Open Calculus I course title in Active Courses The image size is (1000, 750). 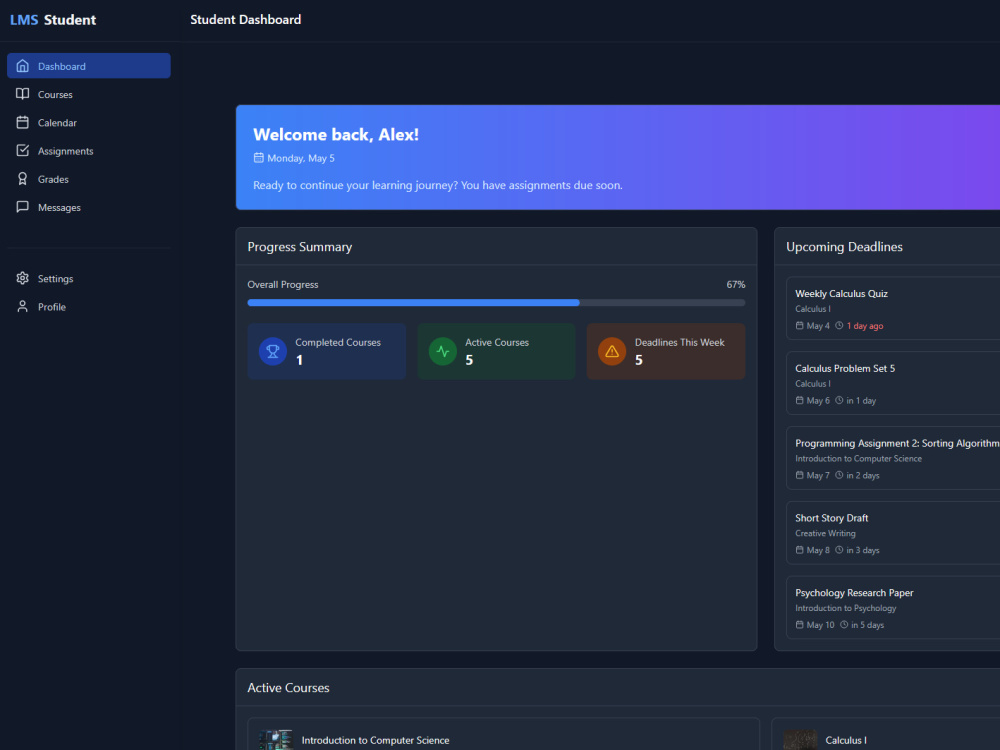pyautogui.click(x=846, y=740)
